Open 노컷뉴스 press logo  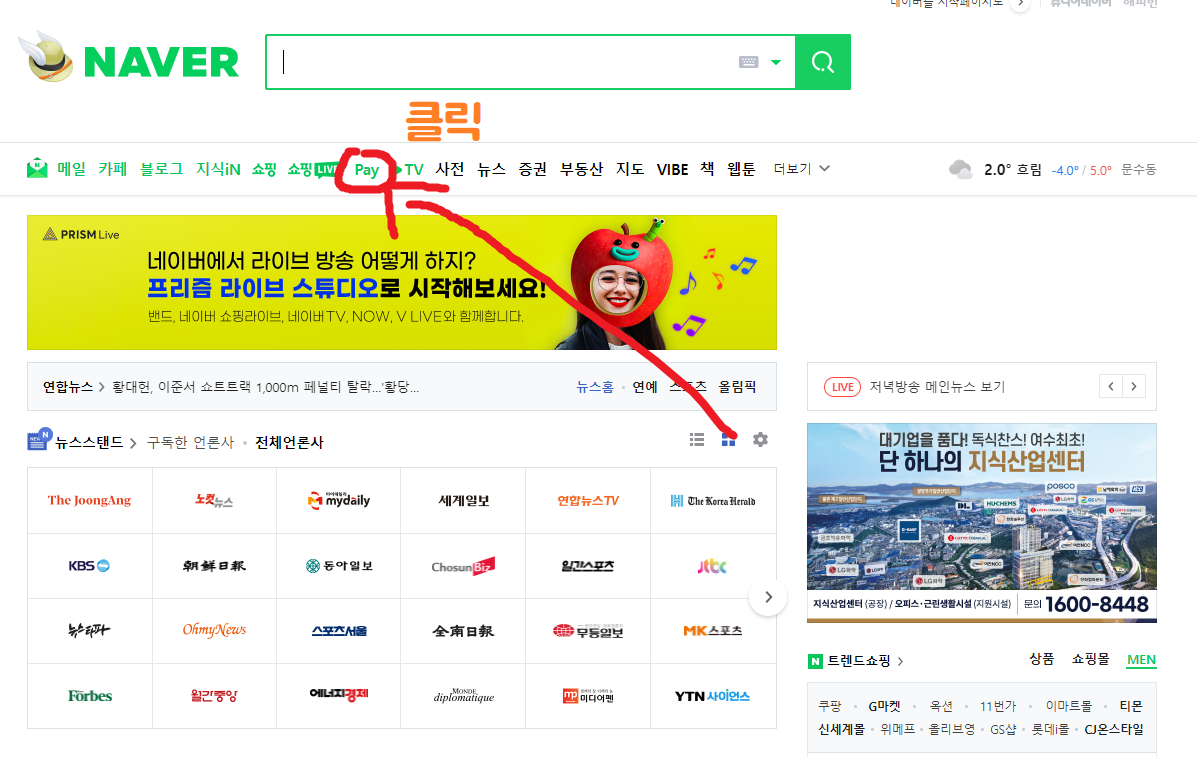[215, 501]
